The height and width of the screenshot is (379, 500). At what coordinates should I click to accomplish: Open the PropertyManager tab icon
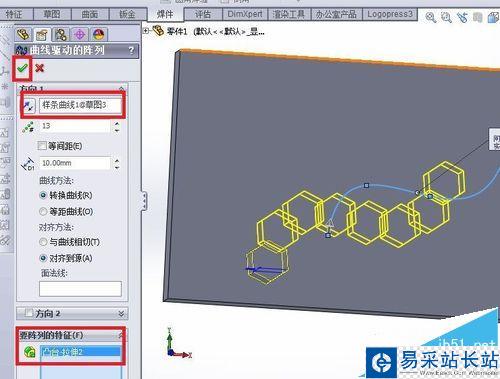point(42,35)
